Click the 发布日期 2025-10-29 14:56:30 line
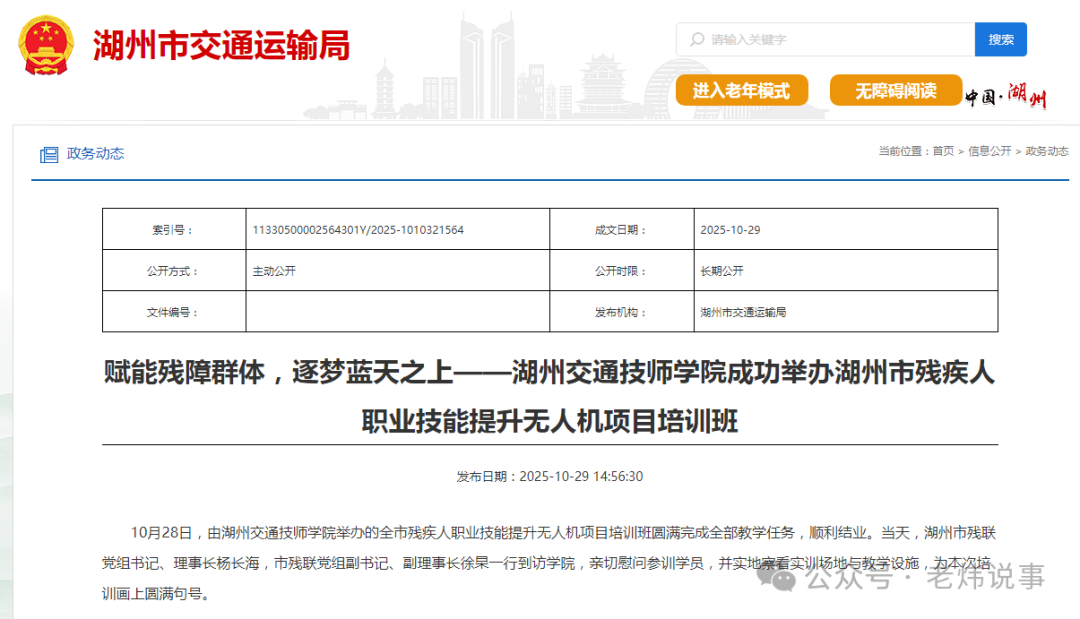The width and height of the screenshot is (1080, 619). 550,476
